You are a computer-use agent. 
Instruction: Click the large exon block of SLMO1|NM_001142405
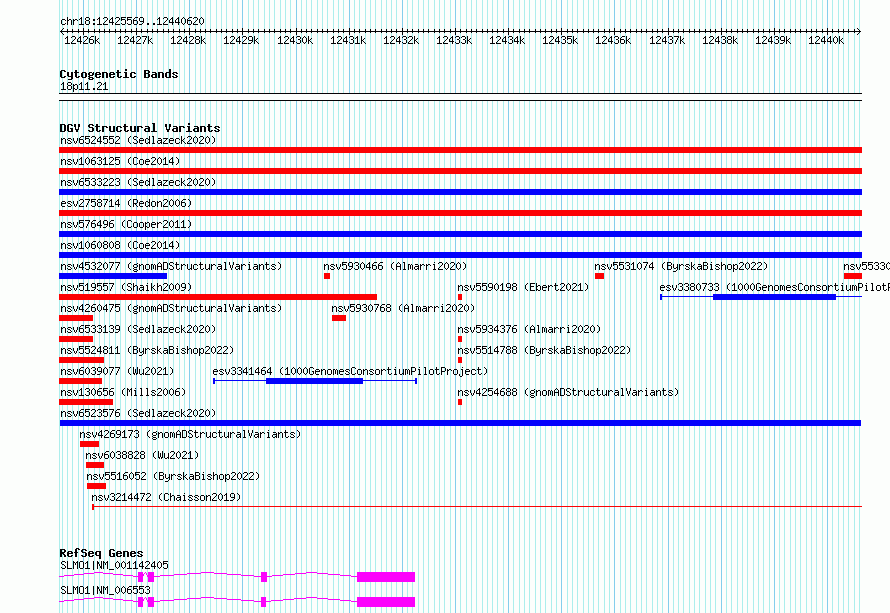tap(386, 577)
